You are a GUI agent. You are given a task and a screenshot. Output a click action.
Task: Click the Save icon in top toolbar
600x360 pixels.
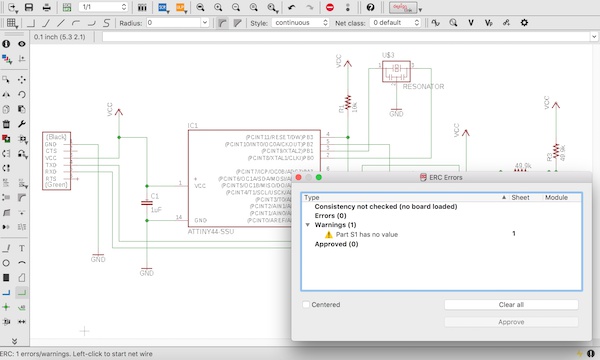pos(29,7)
